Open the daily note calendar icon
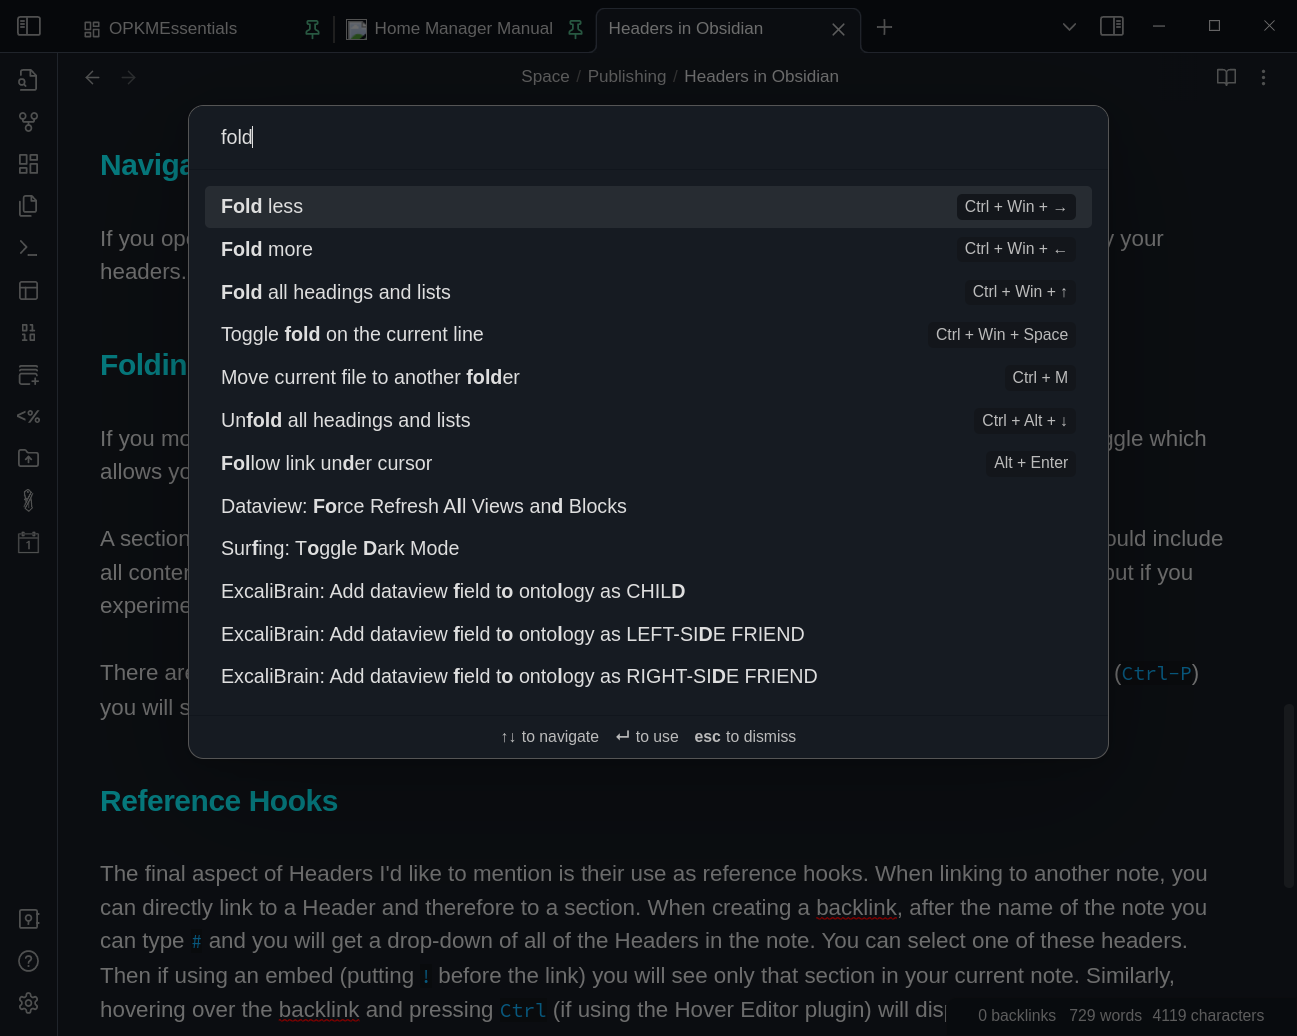The width and height of the screenshot is (1297, 1036). 28,543
